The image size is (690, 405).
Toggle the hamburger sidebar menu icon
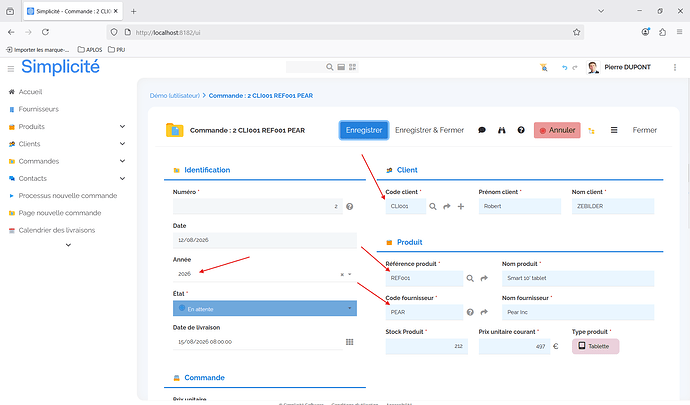pos(11,69)
